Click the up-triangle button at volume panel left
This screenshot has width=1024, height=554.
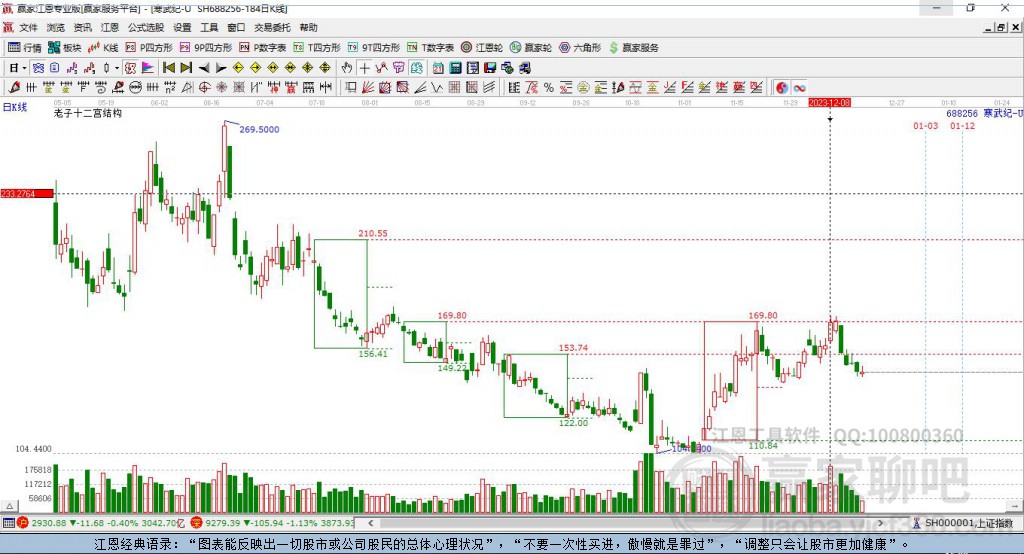10,506
